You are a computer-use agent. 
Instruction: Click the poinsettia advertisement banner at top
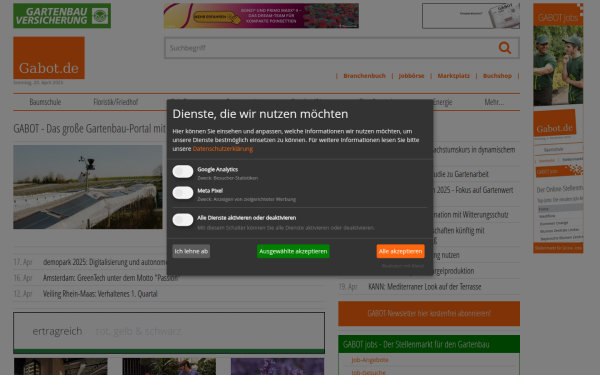pyautogui.click(x=261, y=16)
